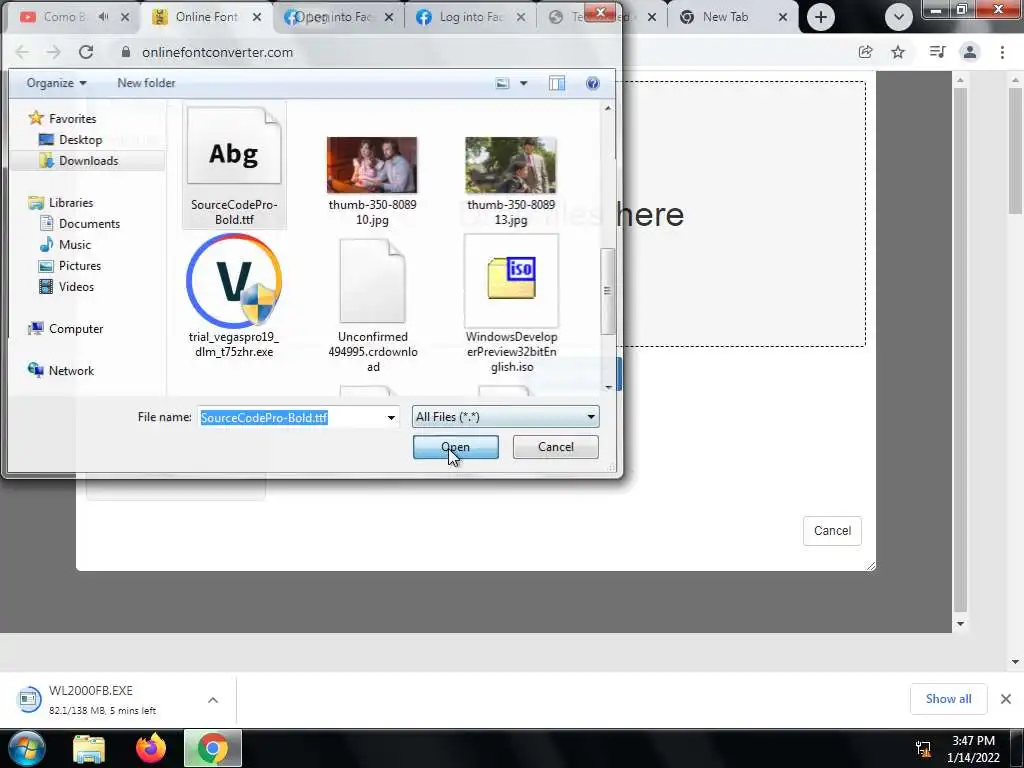Open the tab search dropdown button
The height and width of the screenshot is (768, 1024).
tap(899, 17)
